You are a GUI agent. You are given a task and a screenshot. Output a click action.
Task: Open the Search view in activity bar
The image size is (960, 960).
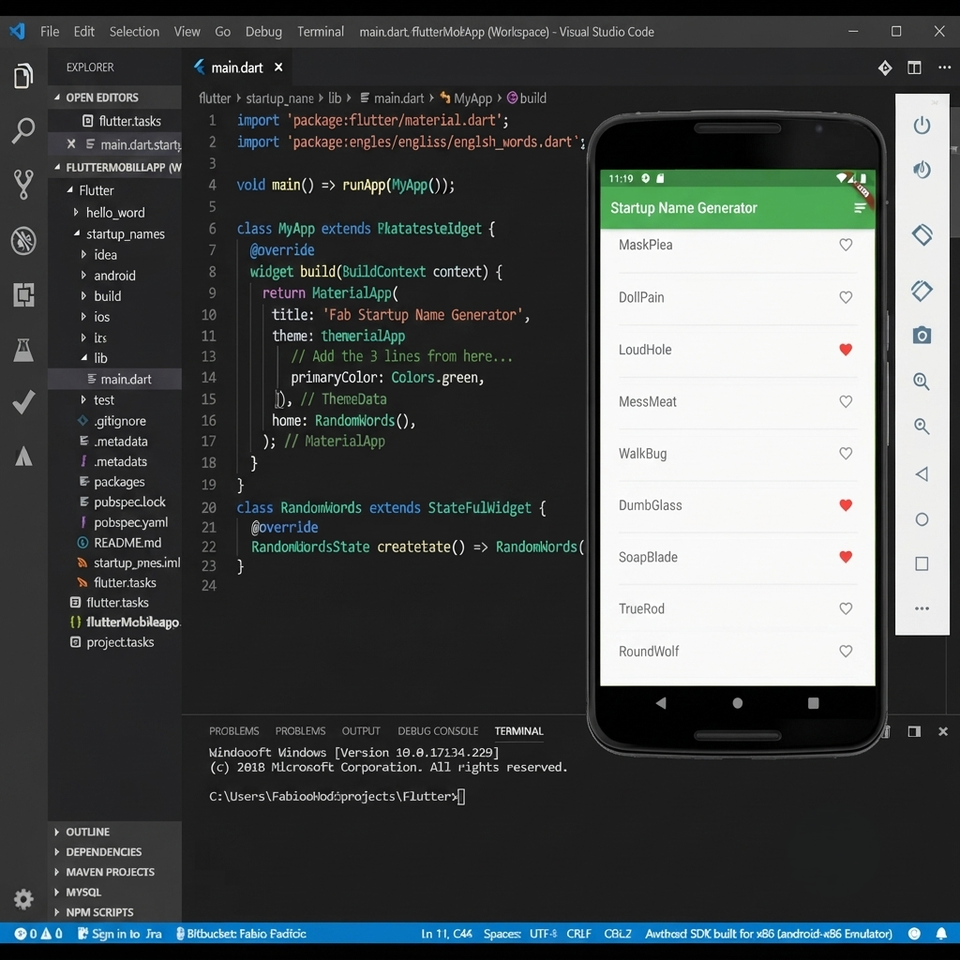click(x=23, y=130)
